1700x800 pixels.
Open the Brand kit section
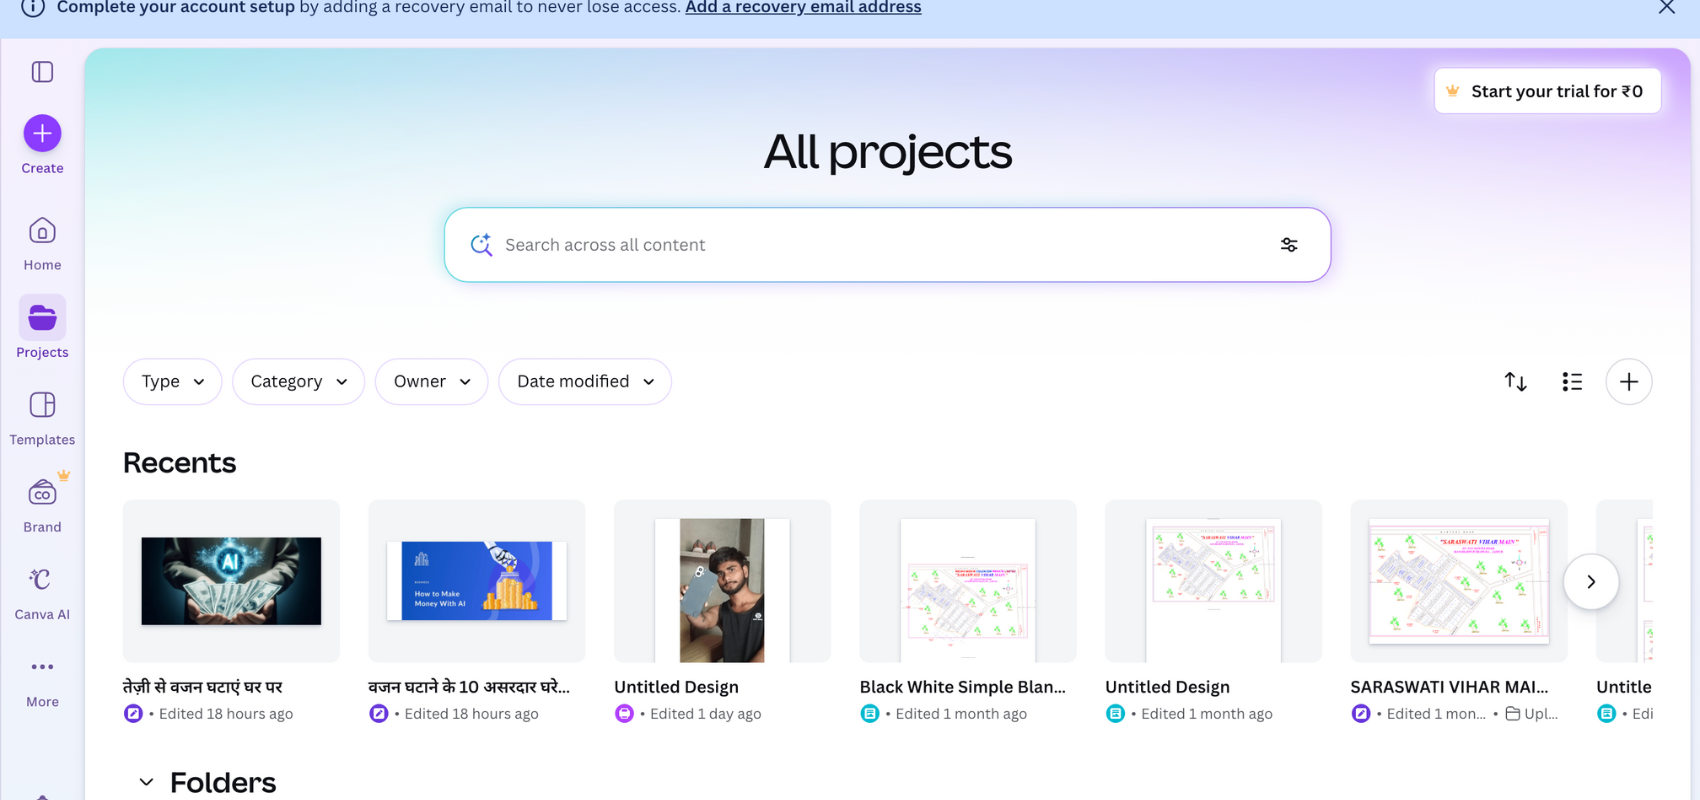tap(42, 505)
